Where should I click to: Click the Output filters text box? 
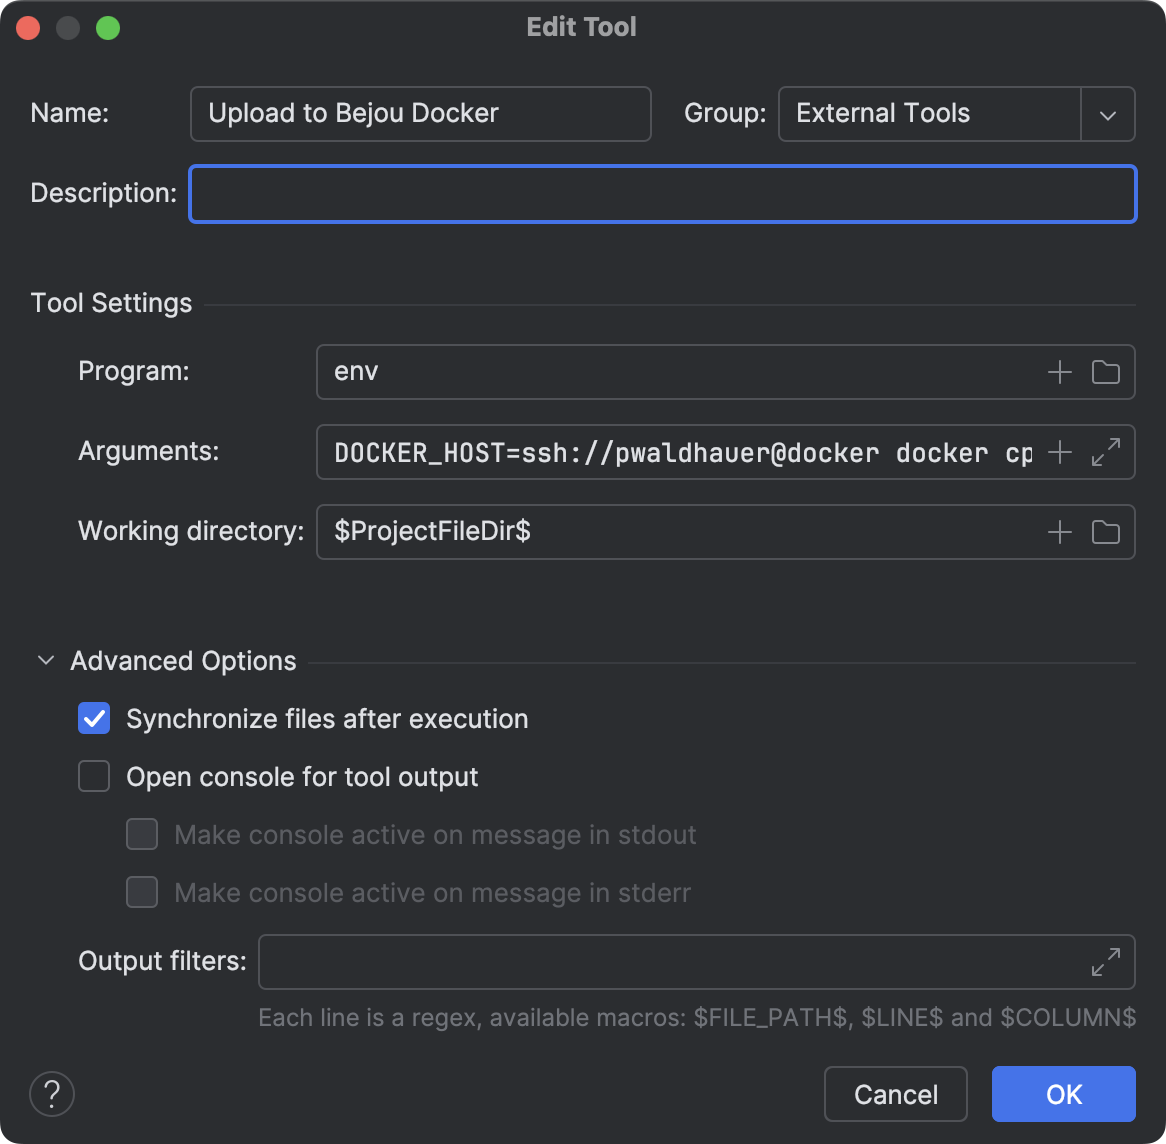670,962
